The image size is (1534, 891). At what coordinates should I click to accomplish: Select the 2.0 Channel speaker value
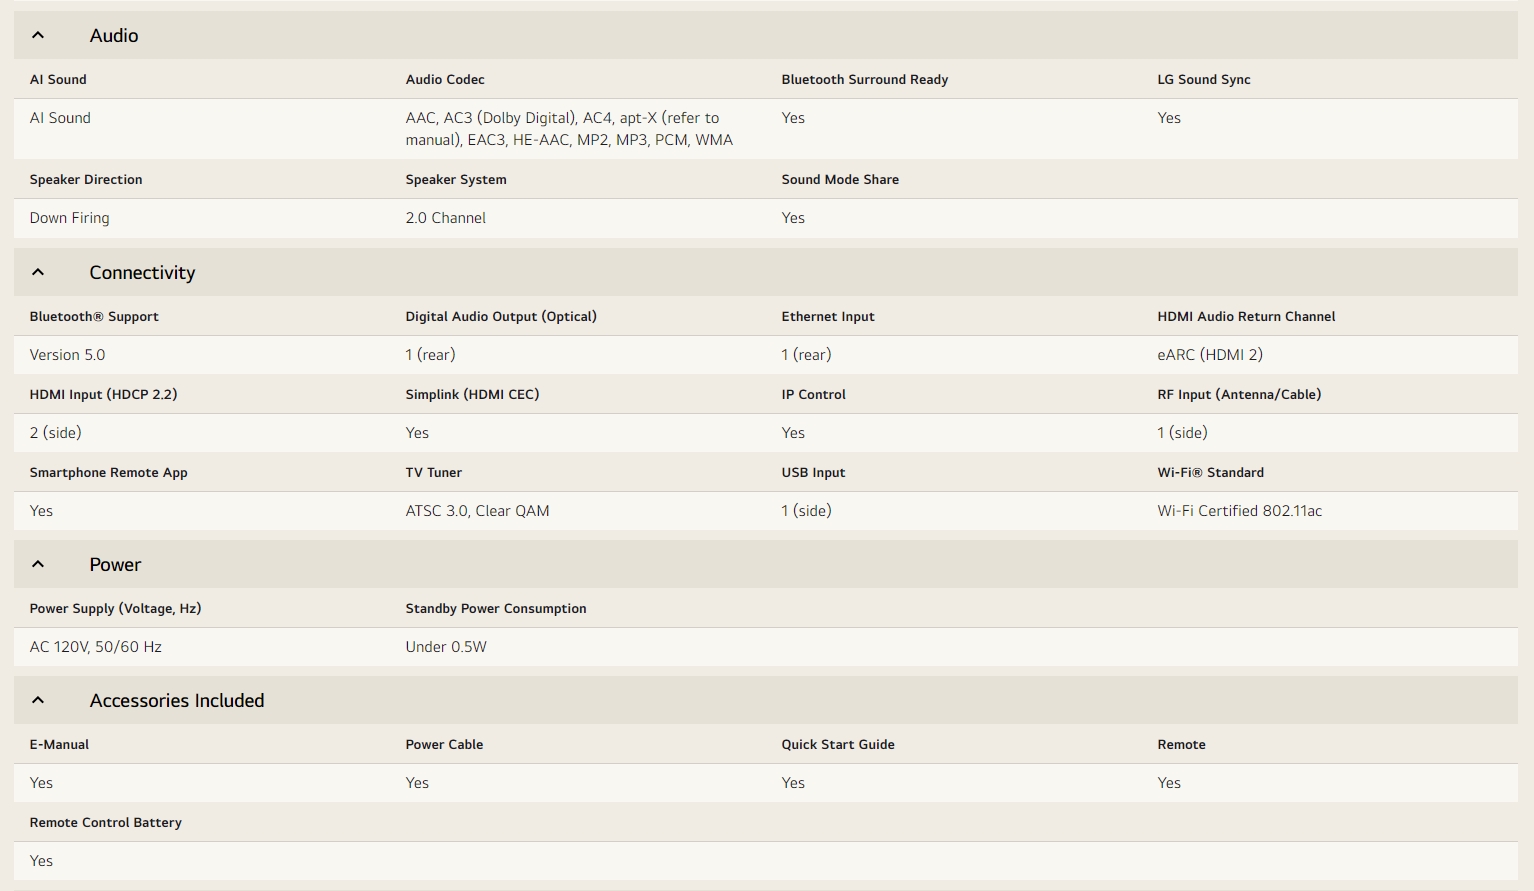446,218
